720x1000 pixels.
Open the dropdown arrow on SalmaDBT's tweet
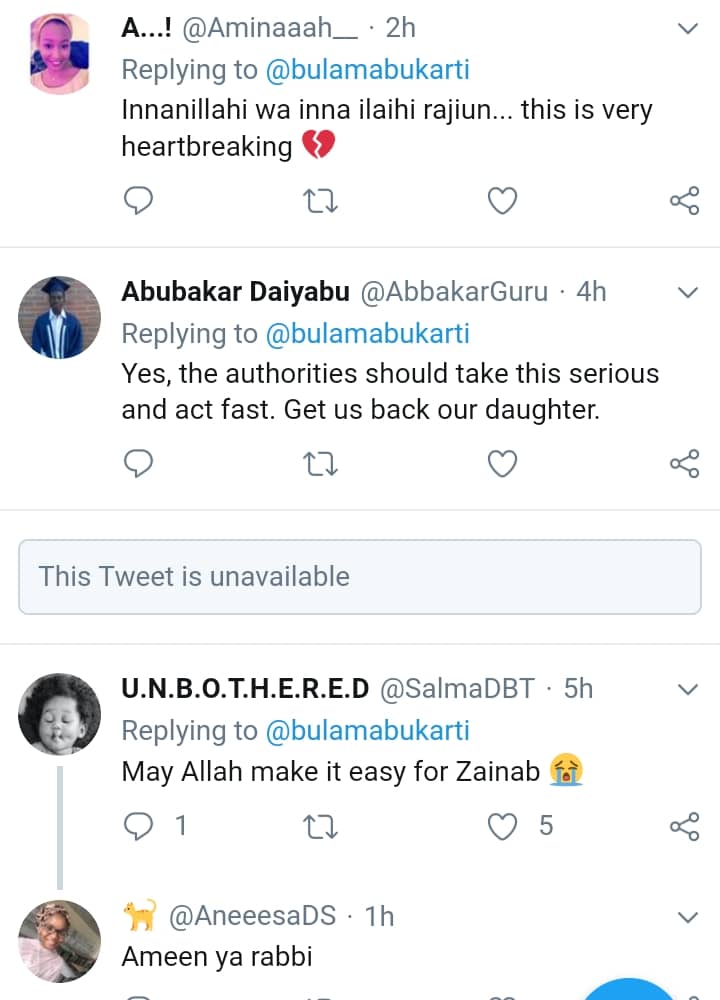pyautogui.click(x=688, y=690)
